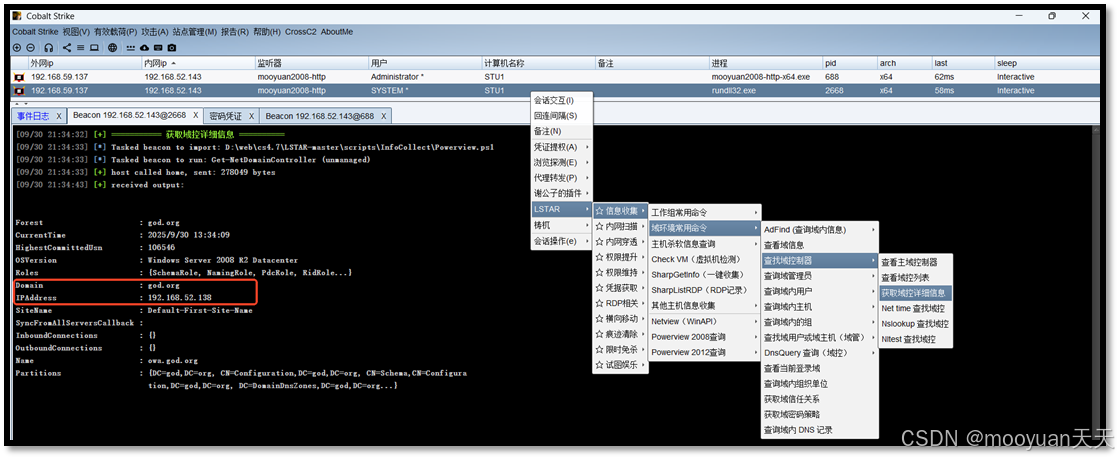Open the 站点管理(M) menu
The image size is (1119, 459).
pyautogui.click(x=195, y=32)
